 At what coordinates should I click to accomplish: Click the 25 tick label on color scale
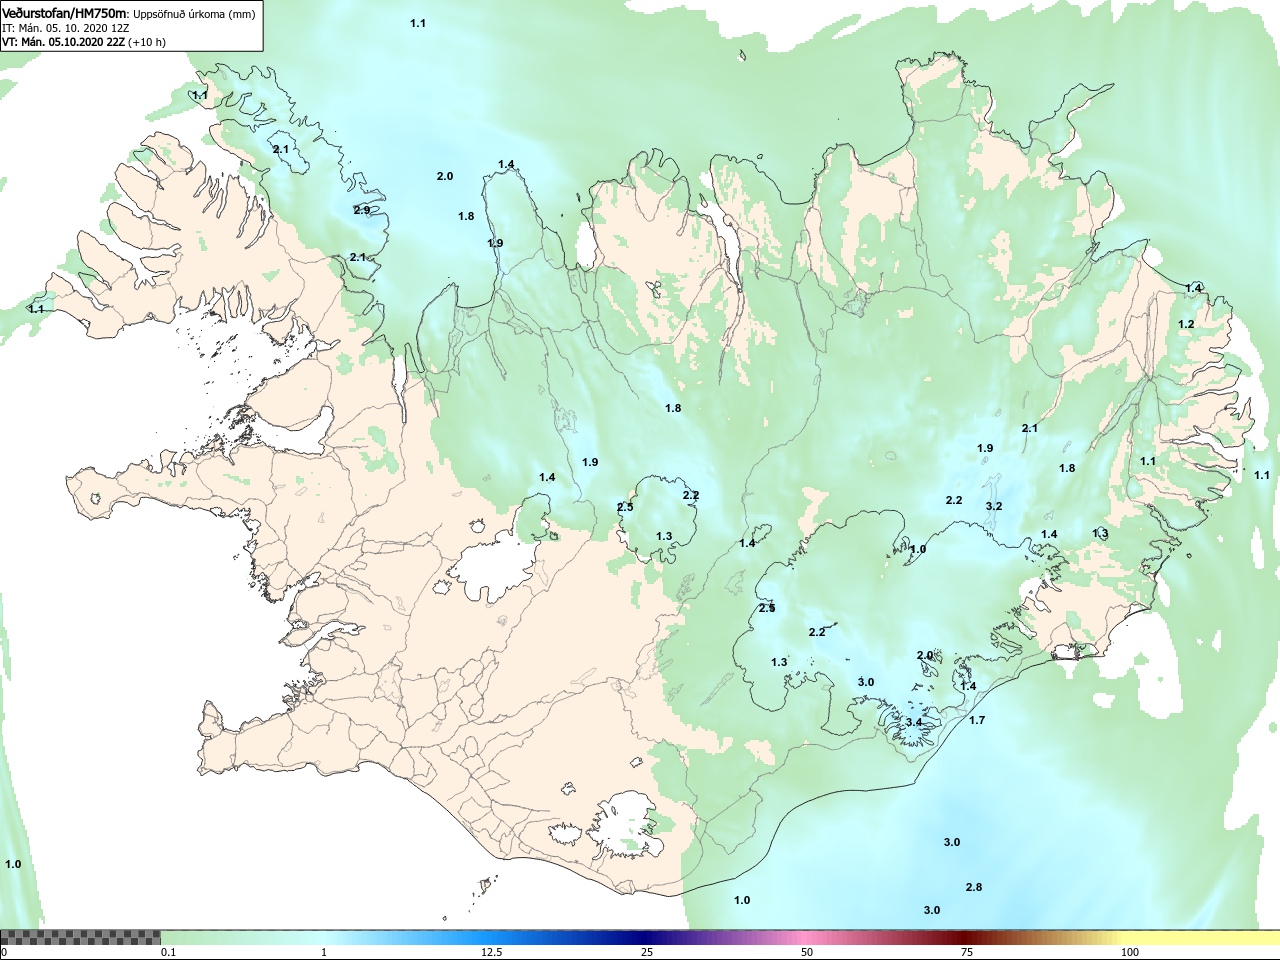(647, 952)
